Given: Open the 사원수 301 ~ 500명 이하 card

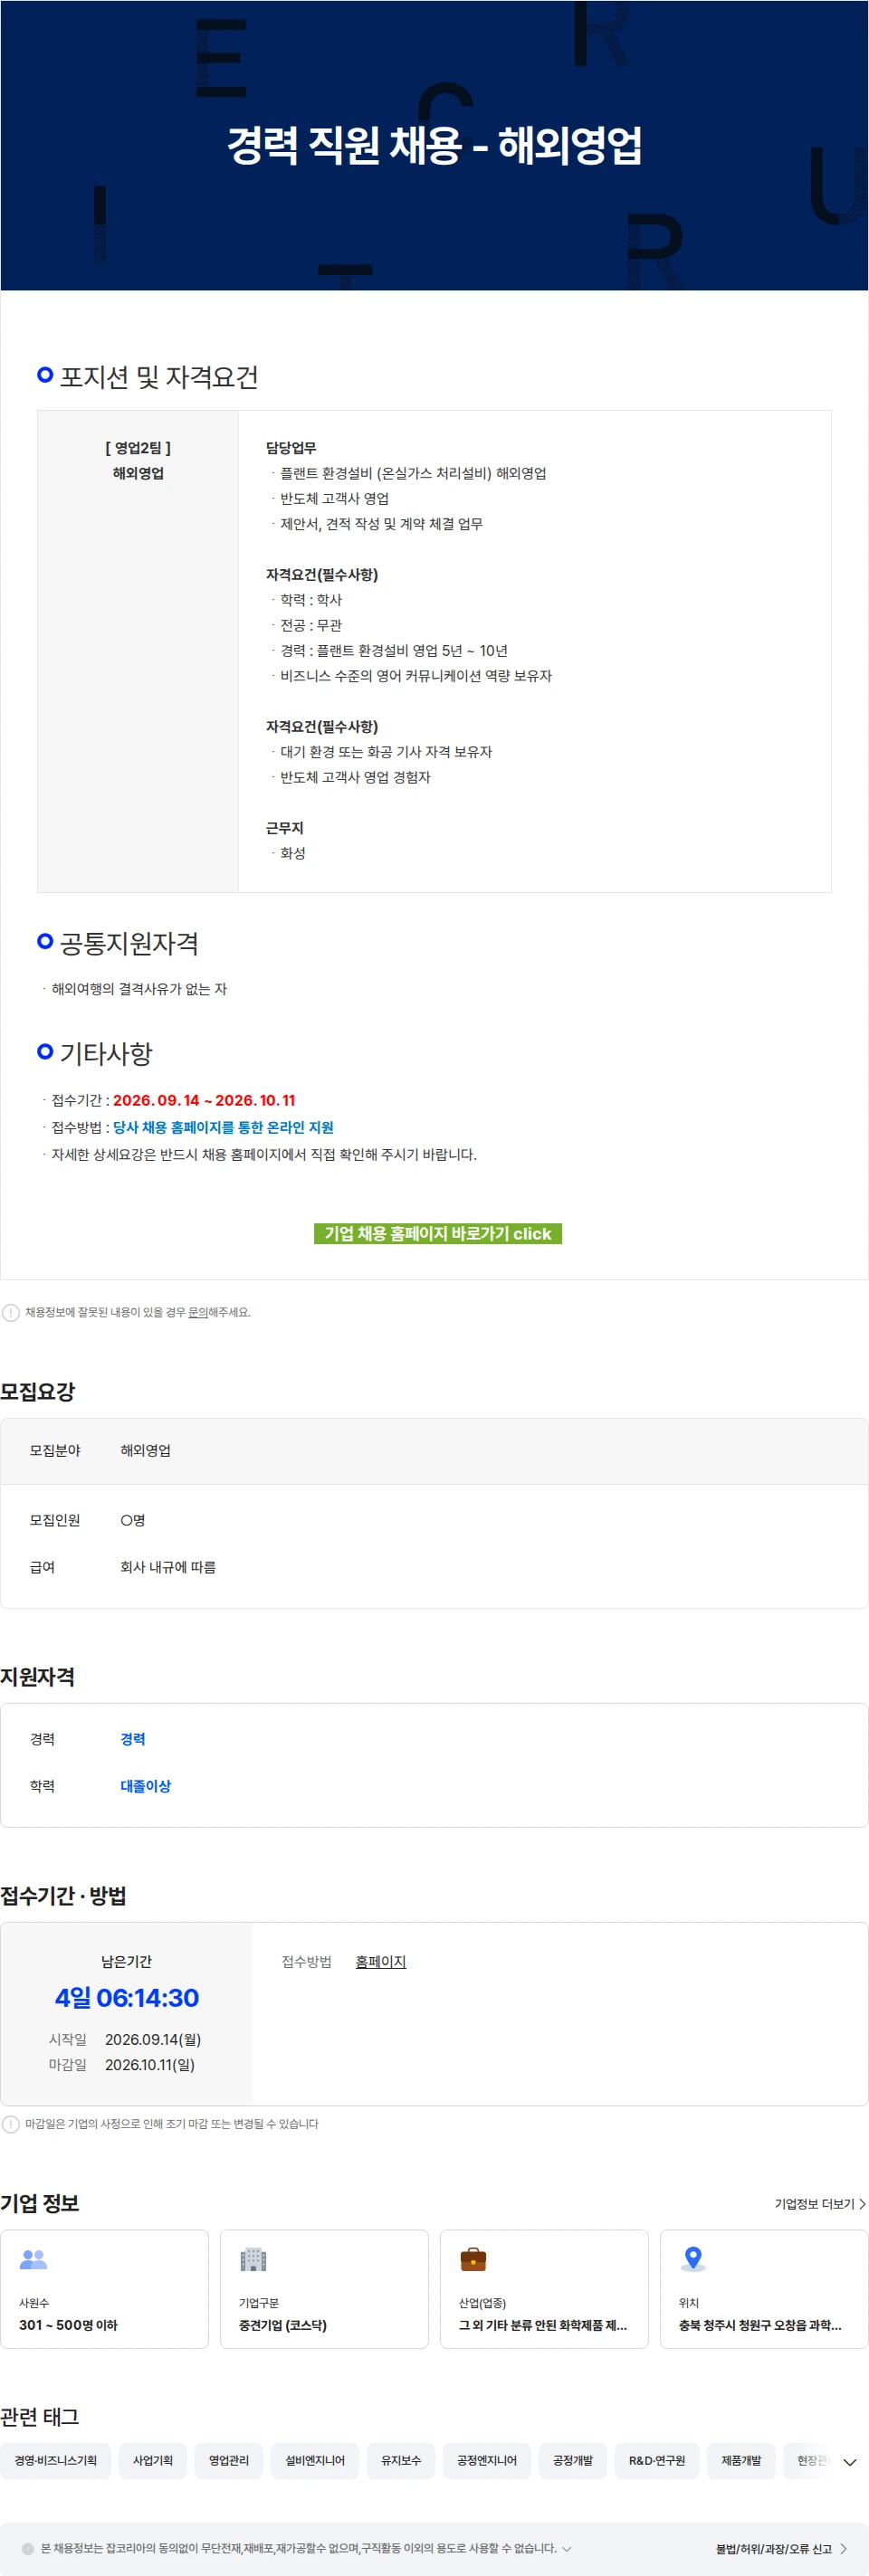Looking at the screenshot, I should (x=104, y=2288).
